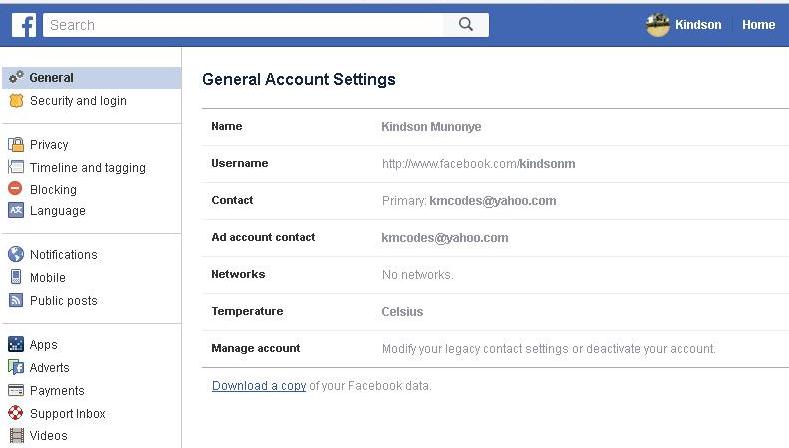Click in the Search input field
Screen dimensions: 789x448
pos(244,25)
